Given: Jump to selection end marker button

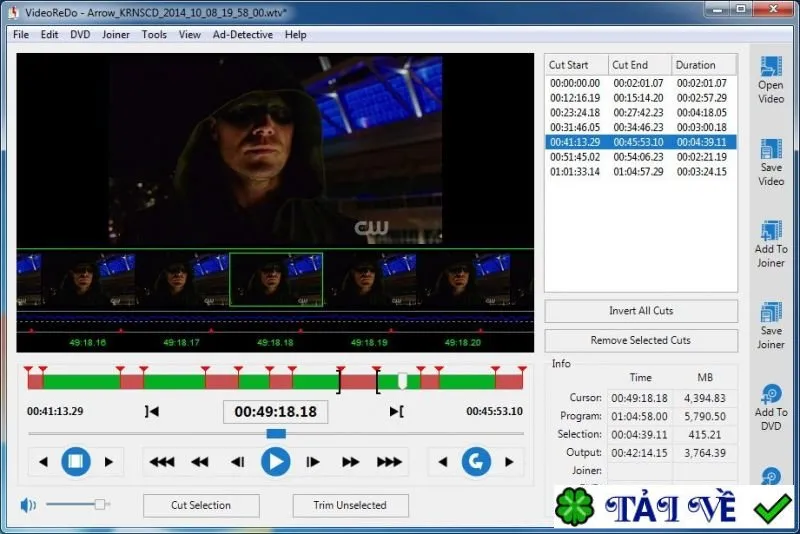Looking at the screenshot, I should tap(396, 411).
